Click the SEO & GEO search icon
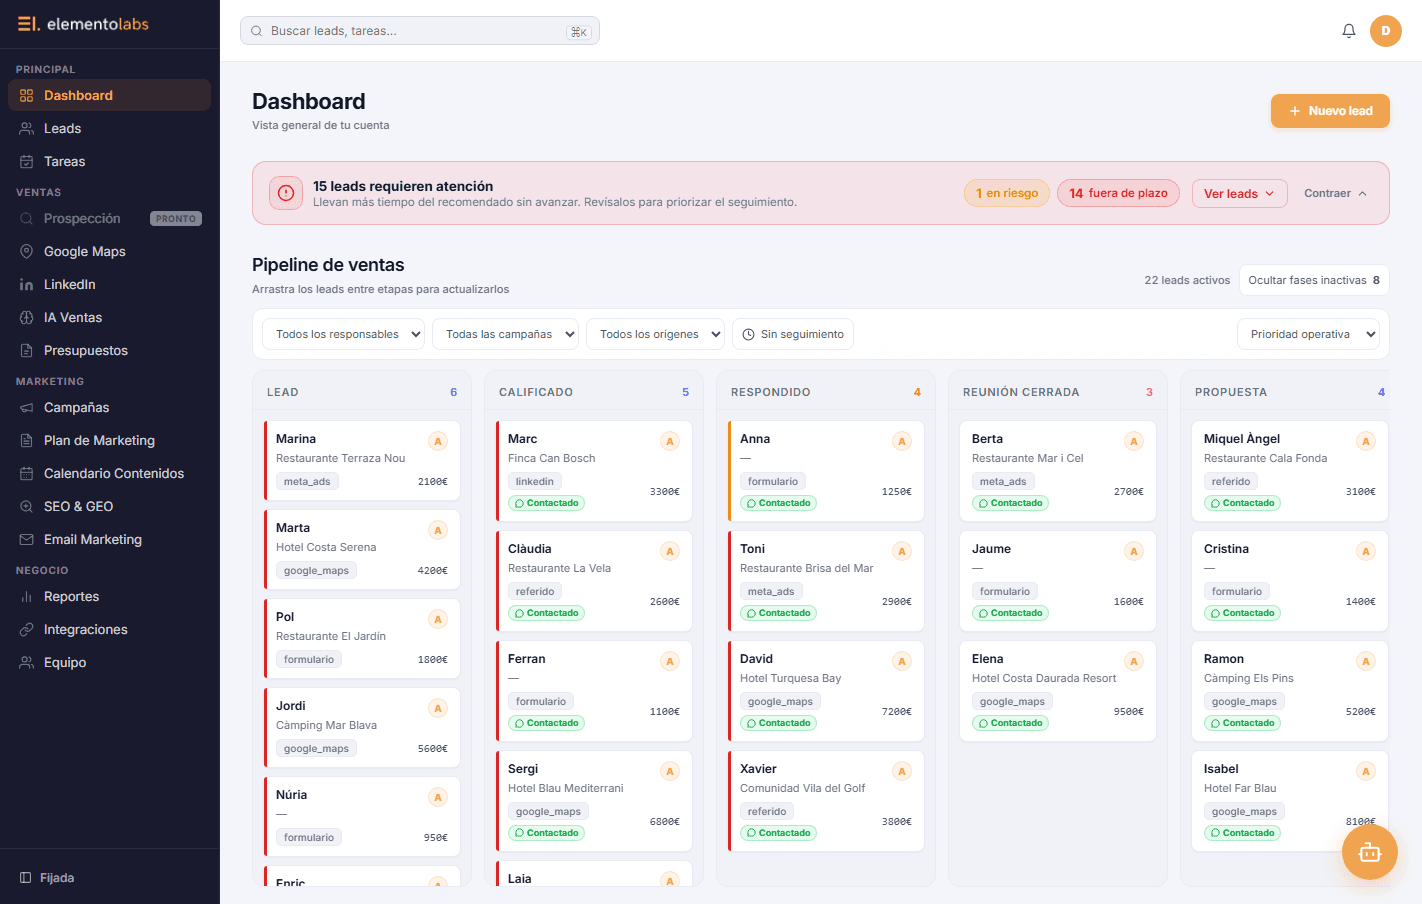The width and height of the screenshot is (1422, 904). (27, 507)
